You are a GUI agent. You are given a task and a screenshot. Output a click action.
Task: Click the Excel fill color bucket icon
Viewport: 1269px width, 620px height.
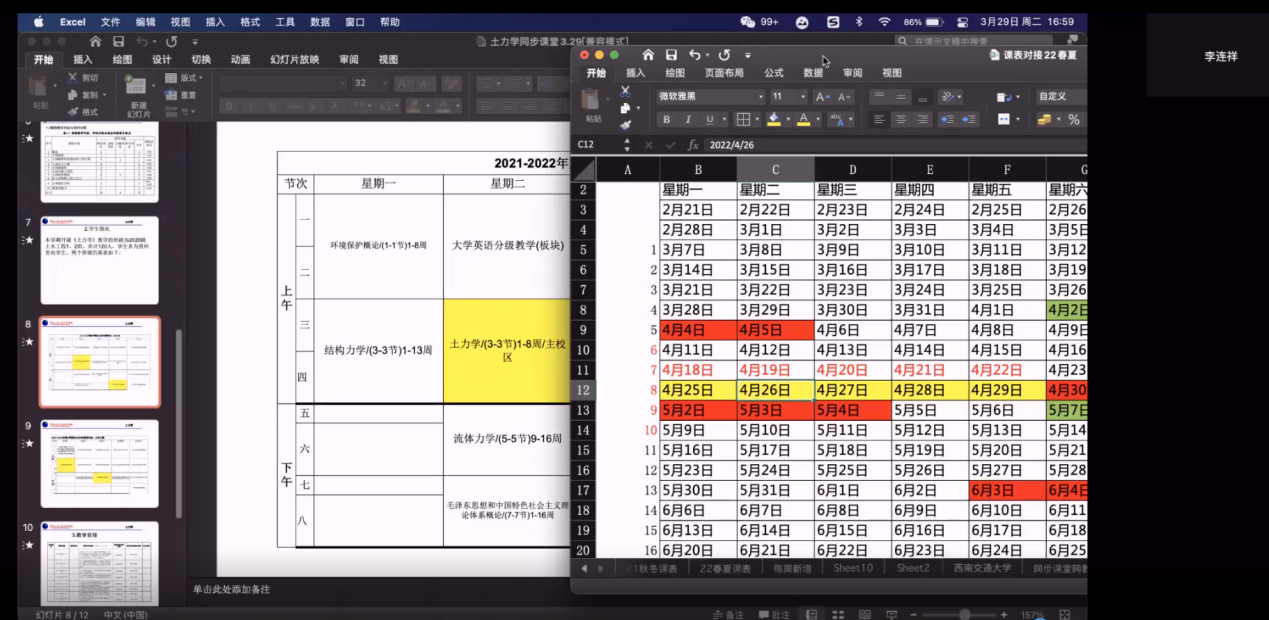pos(773,119)
